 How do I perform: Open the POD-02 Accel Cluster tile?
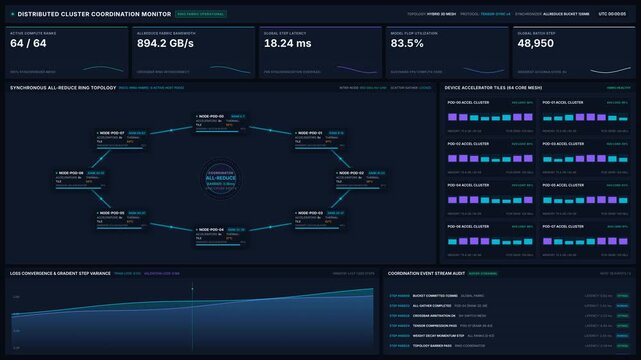pyautogui.click(x=490, y=158)
